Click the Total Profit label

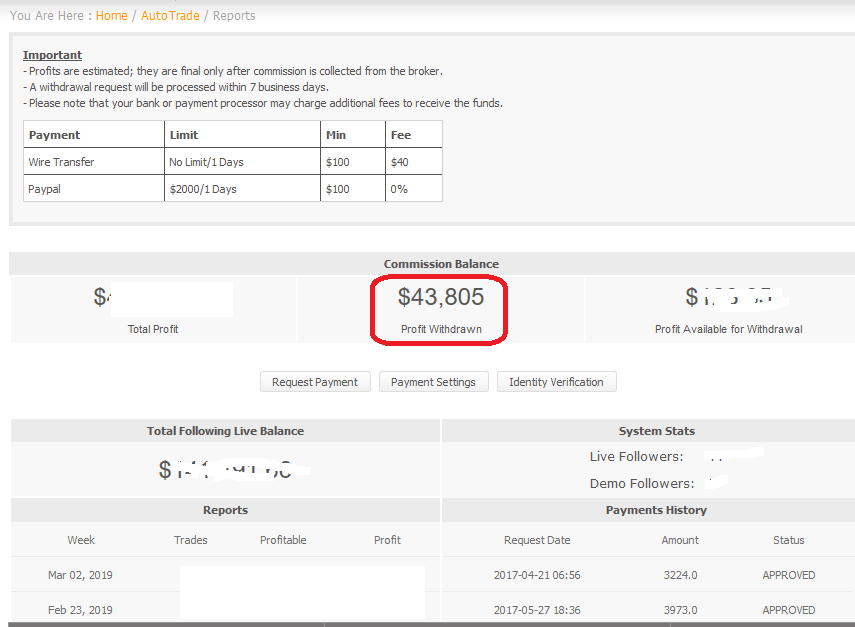pos(153,329)
